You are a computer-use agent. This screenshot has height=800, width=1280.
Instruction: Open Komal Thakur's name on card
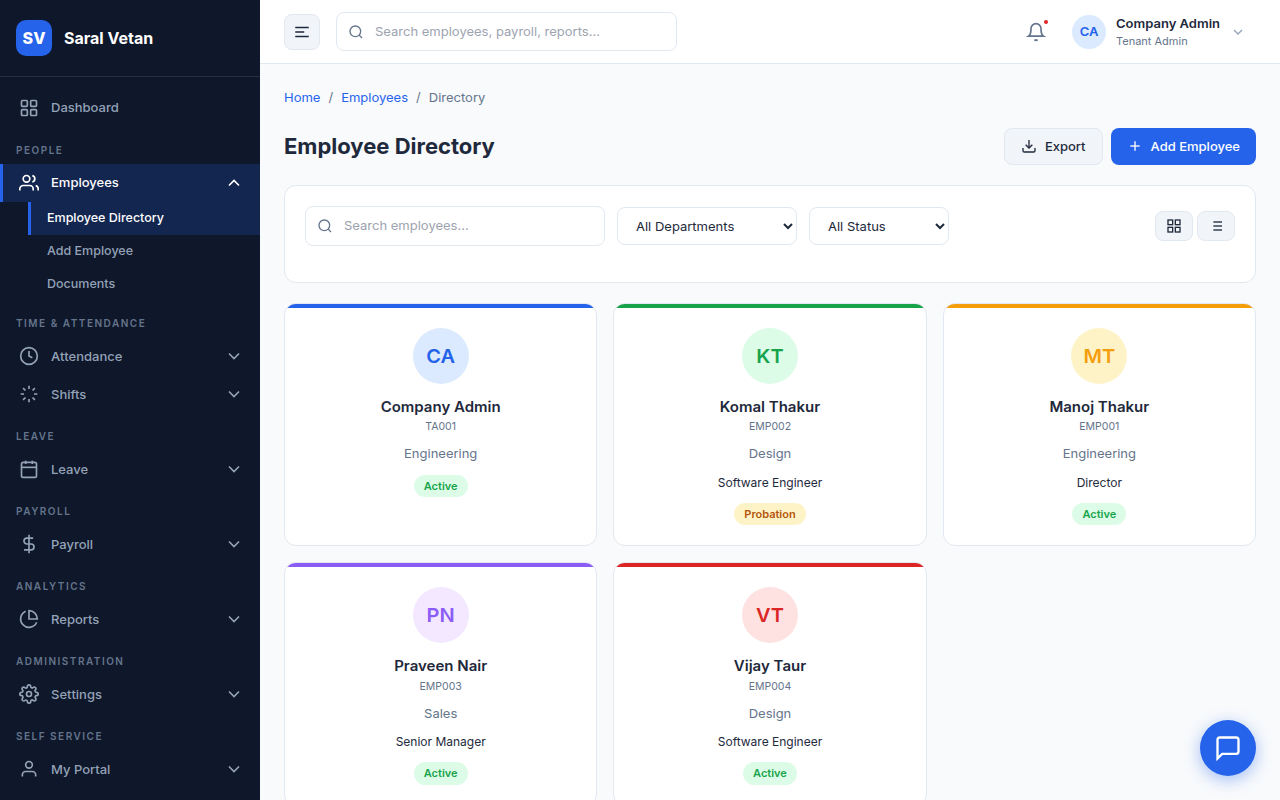coord(770,407)
